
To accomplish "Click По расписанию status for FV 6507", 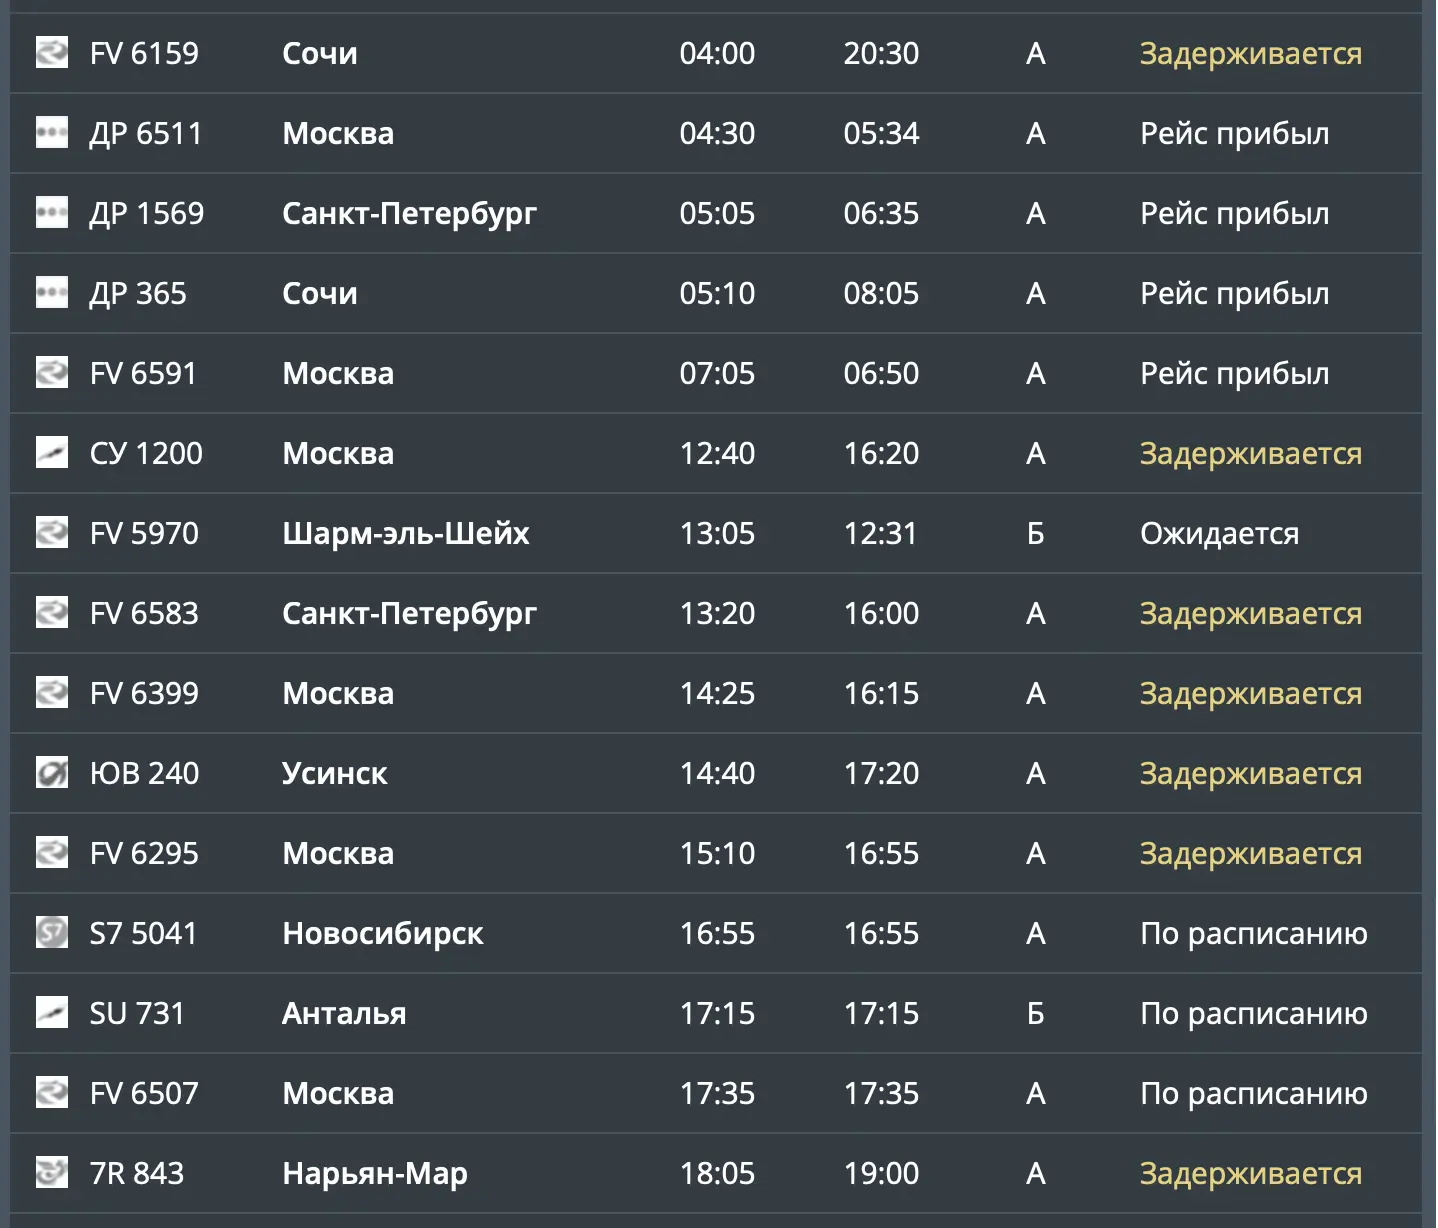I will point(1254,1093).
